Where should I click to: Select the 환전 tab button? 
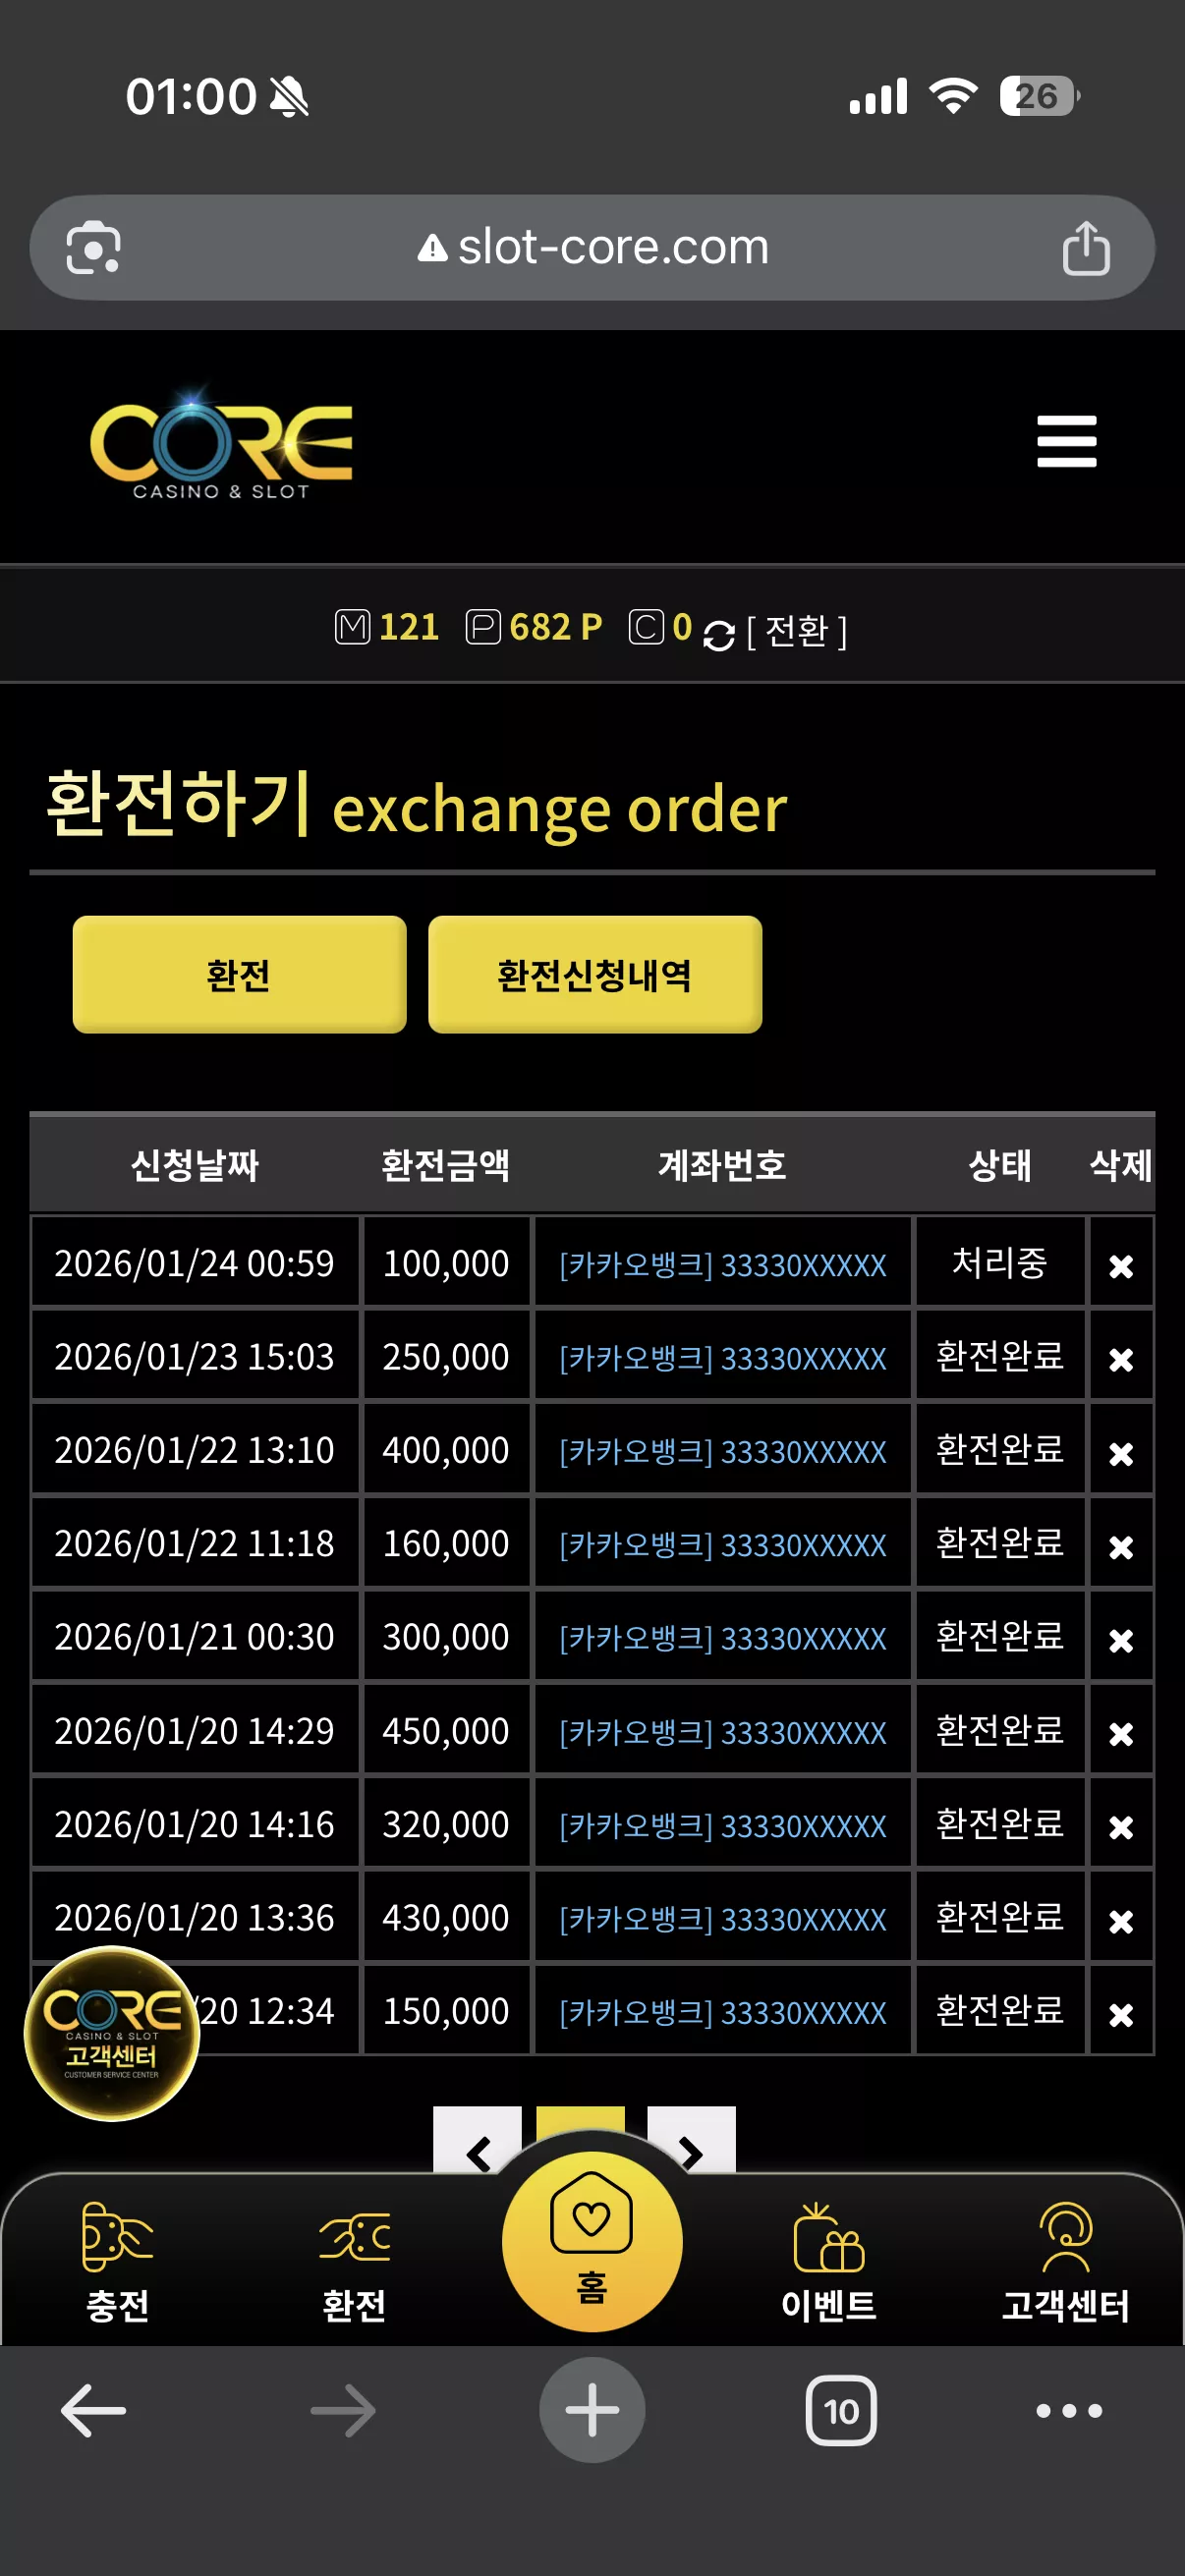coord(239,974)
